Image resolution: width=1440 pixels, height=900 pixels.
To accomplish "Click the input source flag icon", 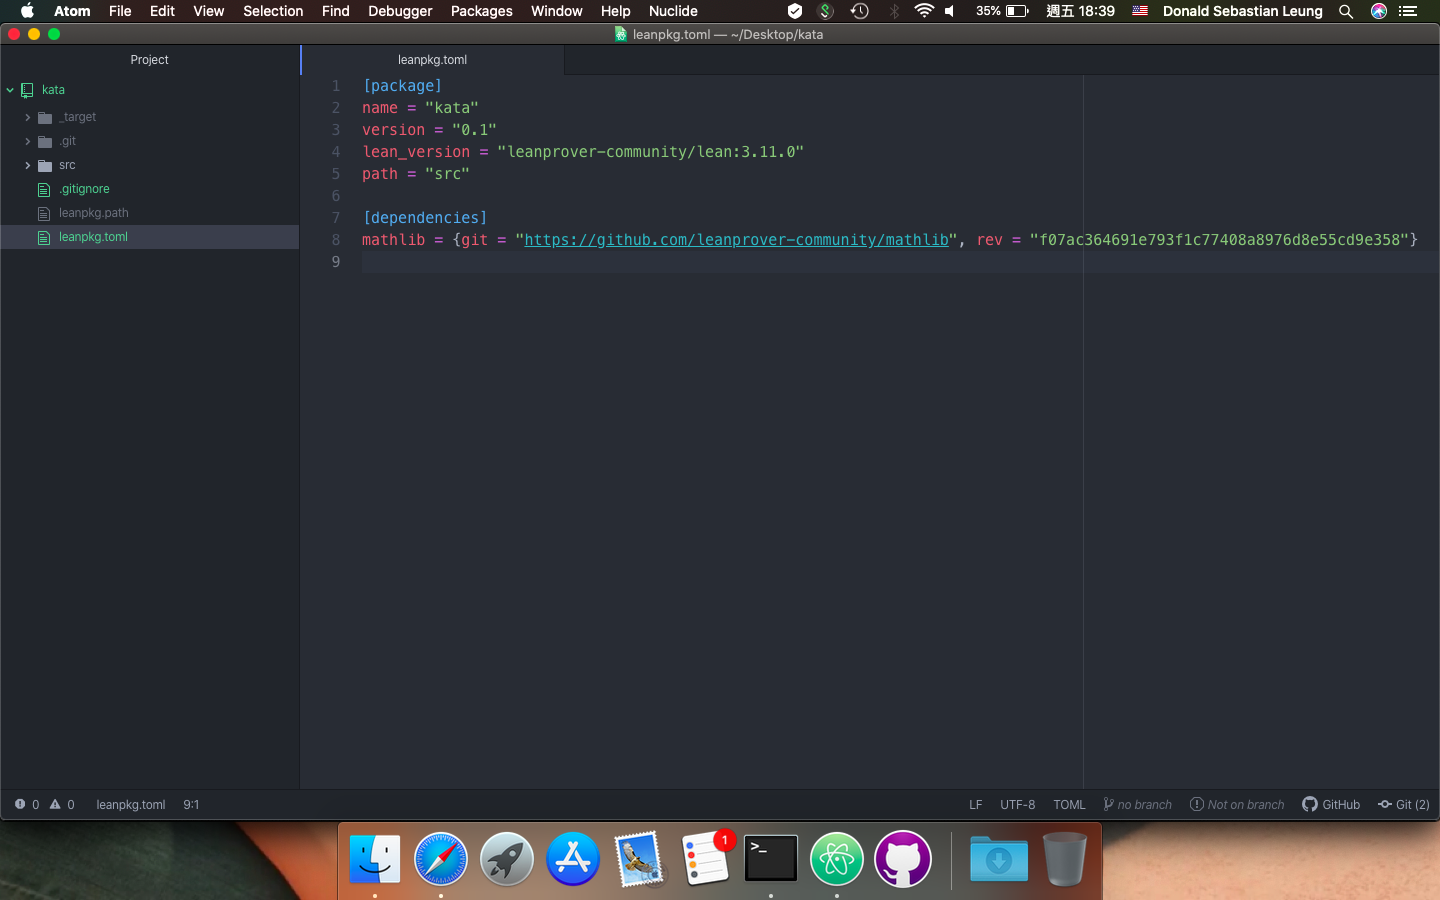I will click(x=1140, y=11).
